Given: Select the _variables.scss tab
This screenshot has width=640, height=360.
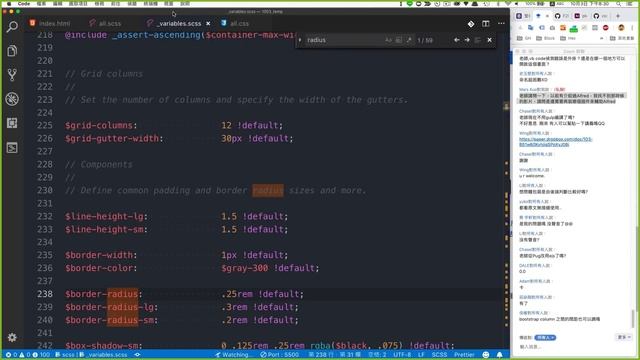Looking at the screenshot, I should tap(179, 24).
